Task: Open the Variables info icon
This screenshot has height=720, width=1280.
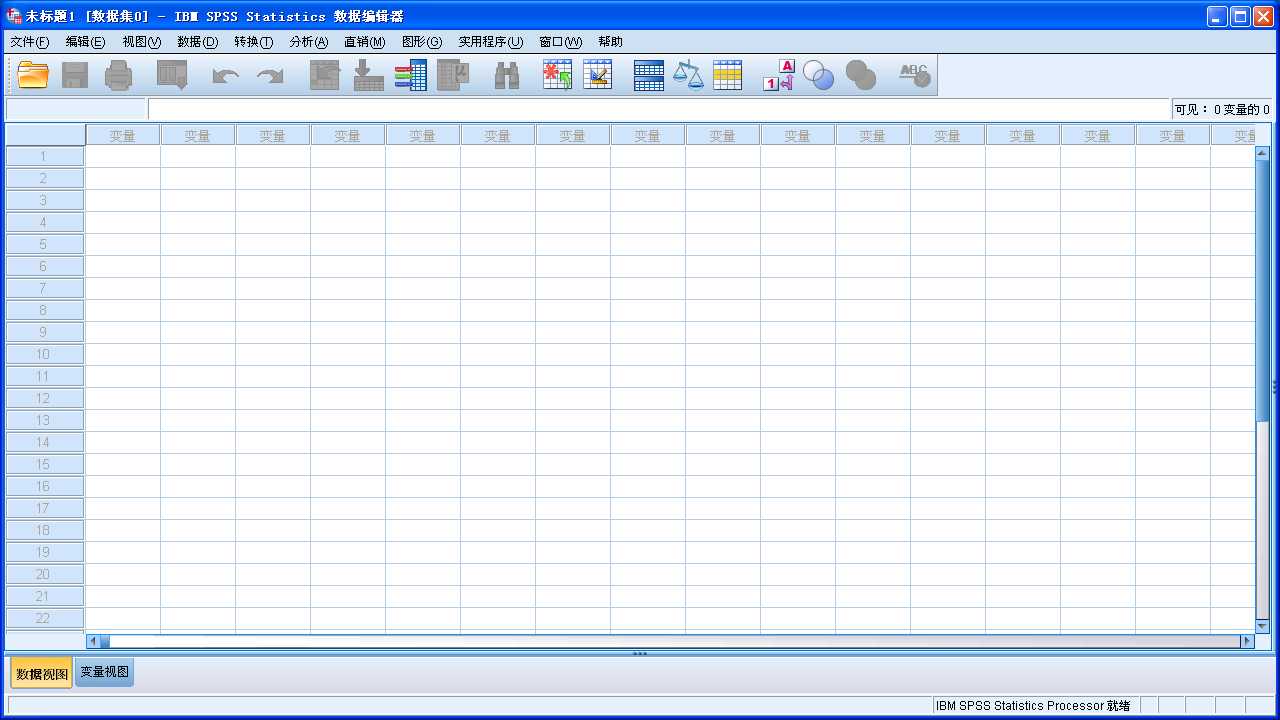Action: [x=411, y=75]
